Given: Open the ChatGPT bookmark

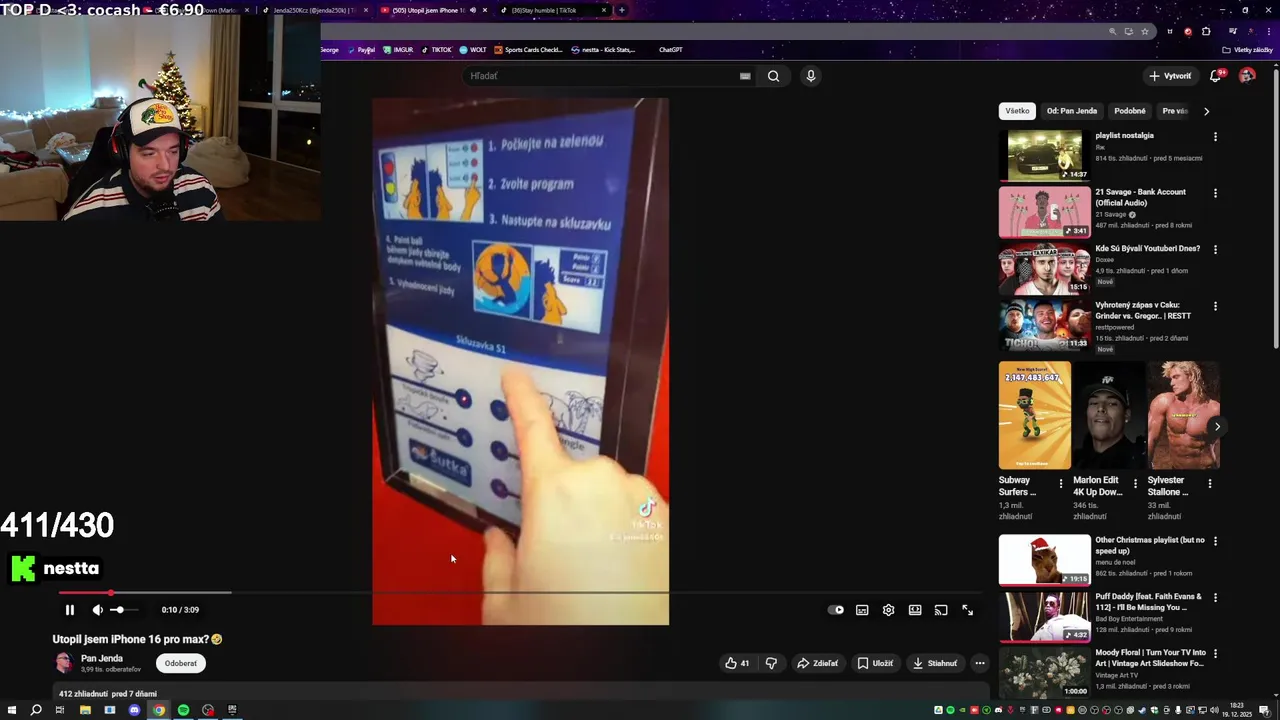Looking at the screenshot, I should tap(671, 50).
